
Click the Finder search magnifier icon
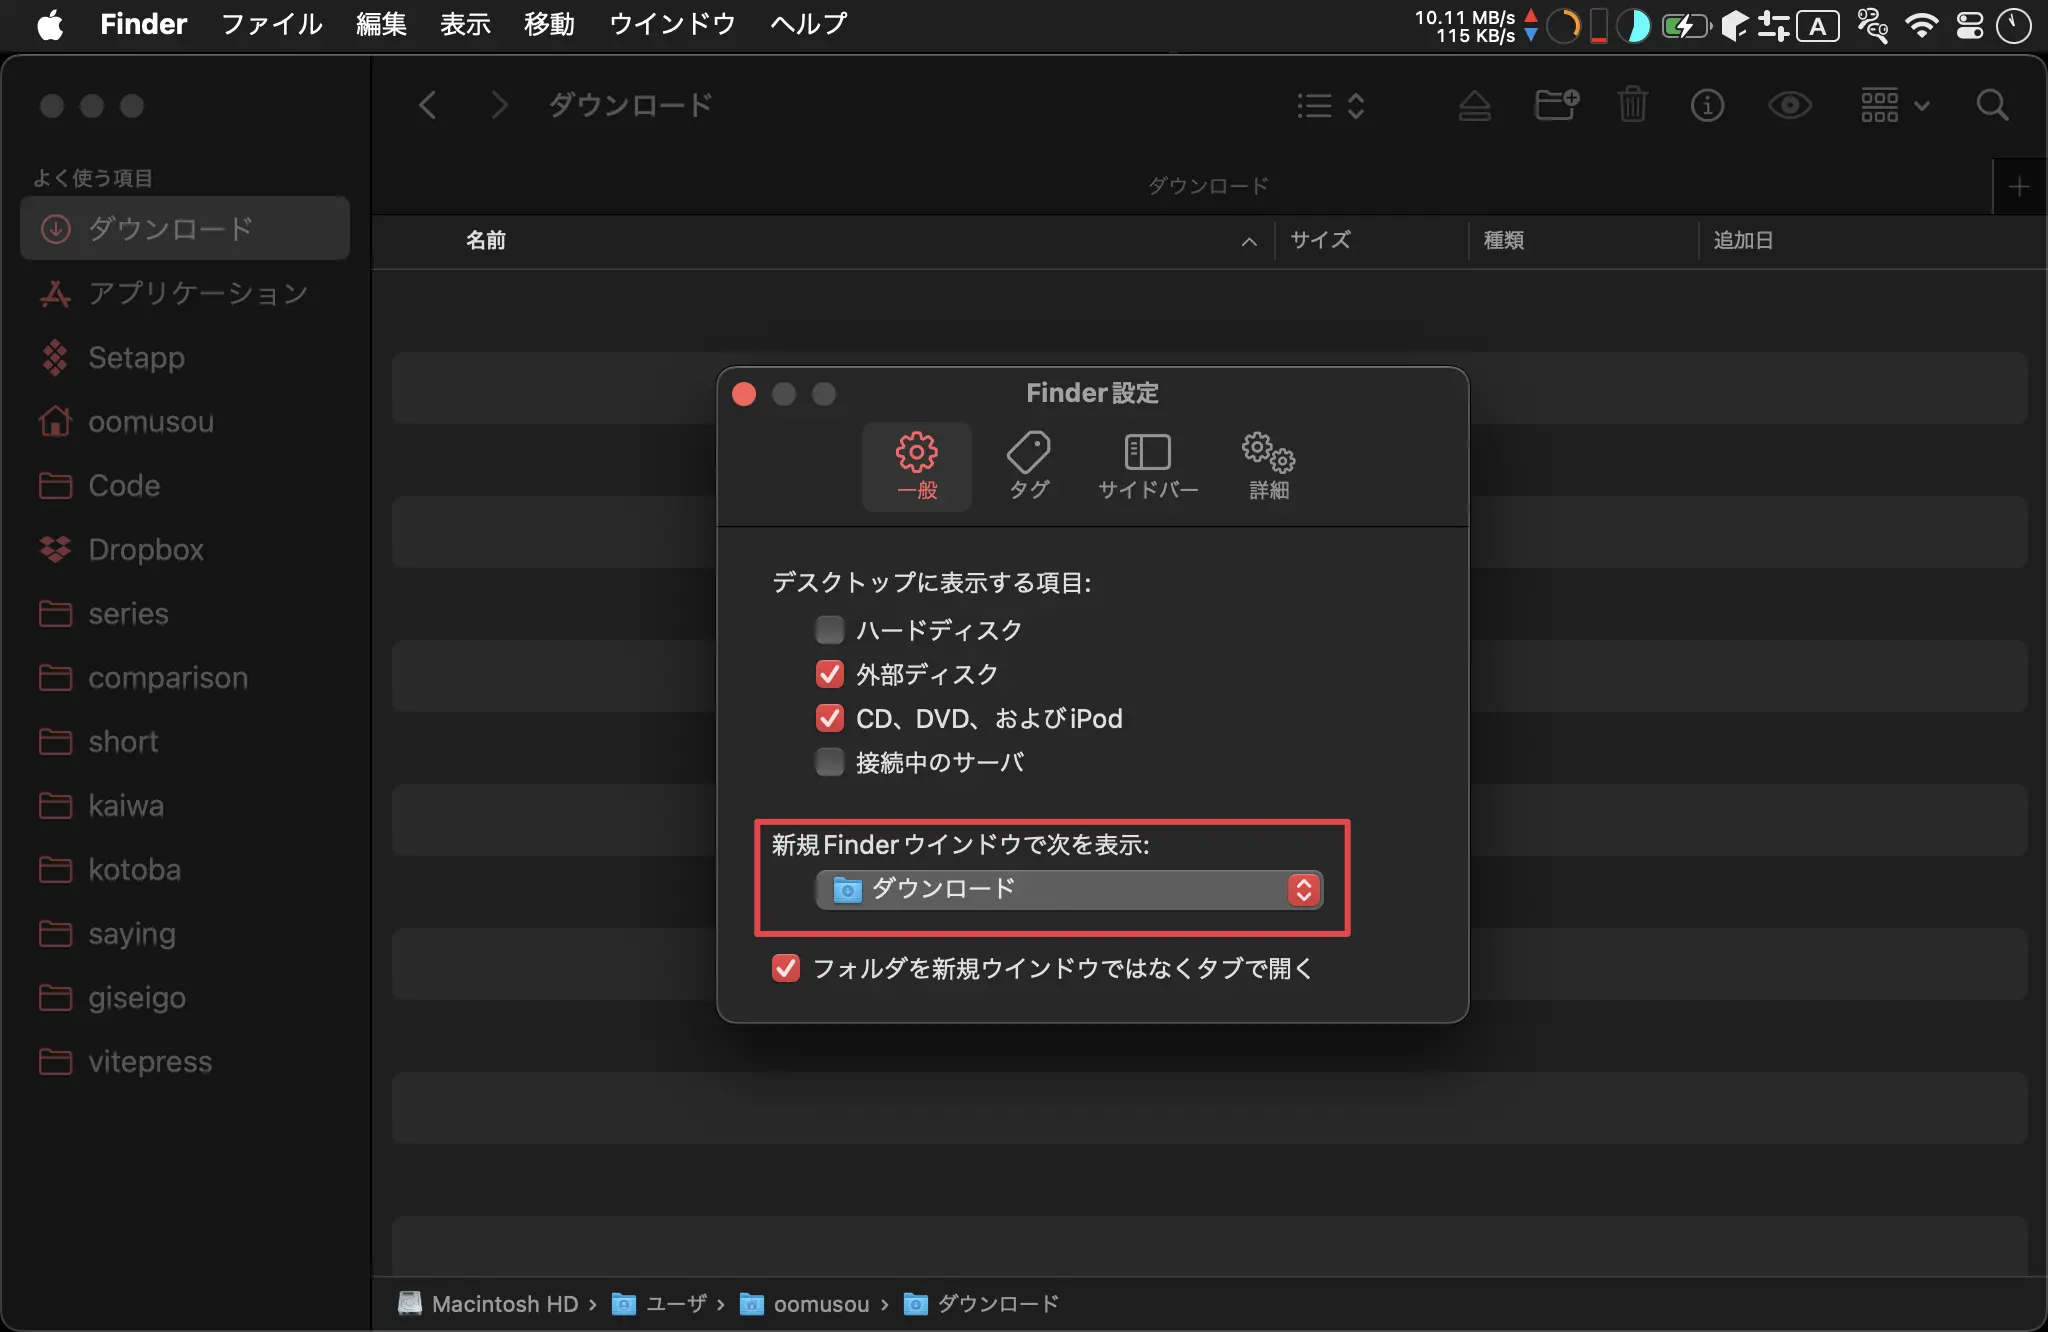tap(1992, 105)
